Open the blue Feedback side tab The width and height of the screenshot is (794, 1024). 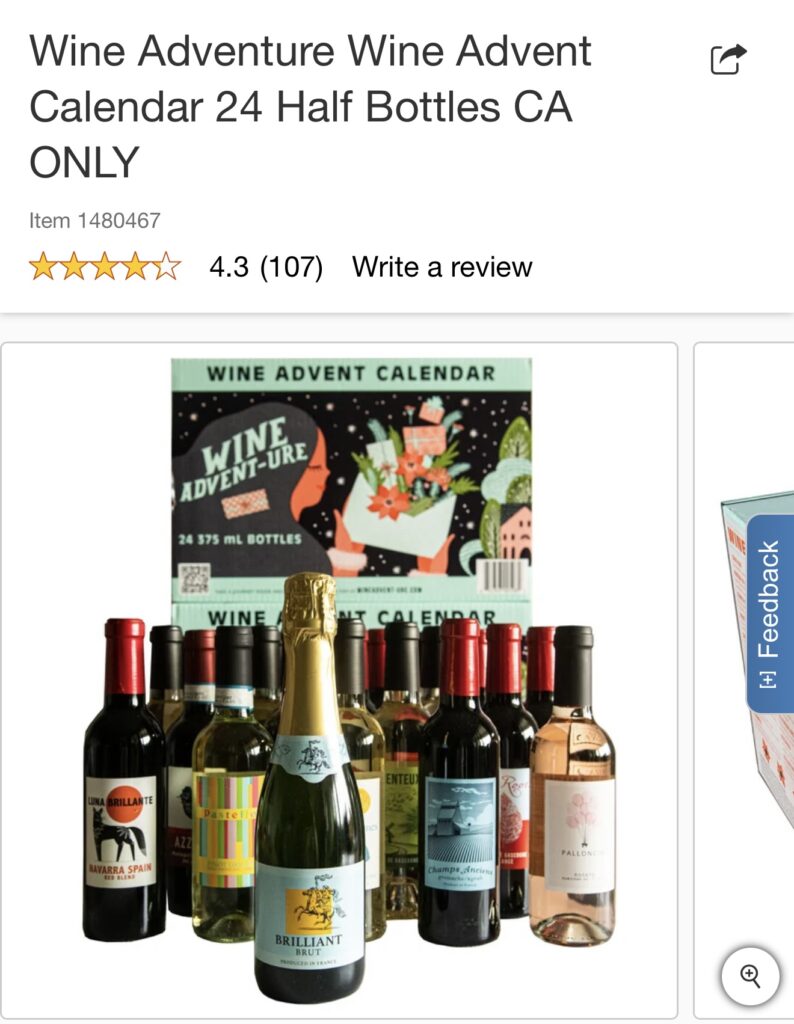tap(770, 613)
